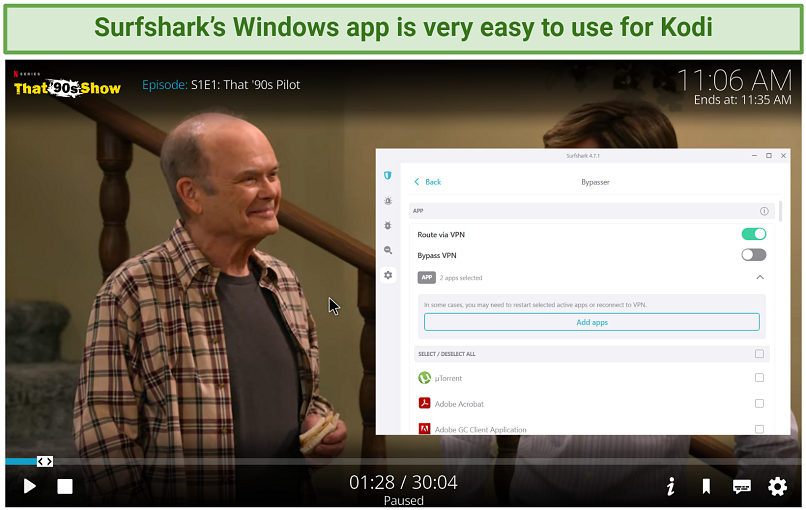806x510 pixels.
Task: Collapse the 2 apps selected section
Action: point(760,278)
